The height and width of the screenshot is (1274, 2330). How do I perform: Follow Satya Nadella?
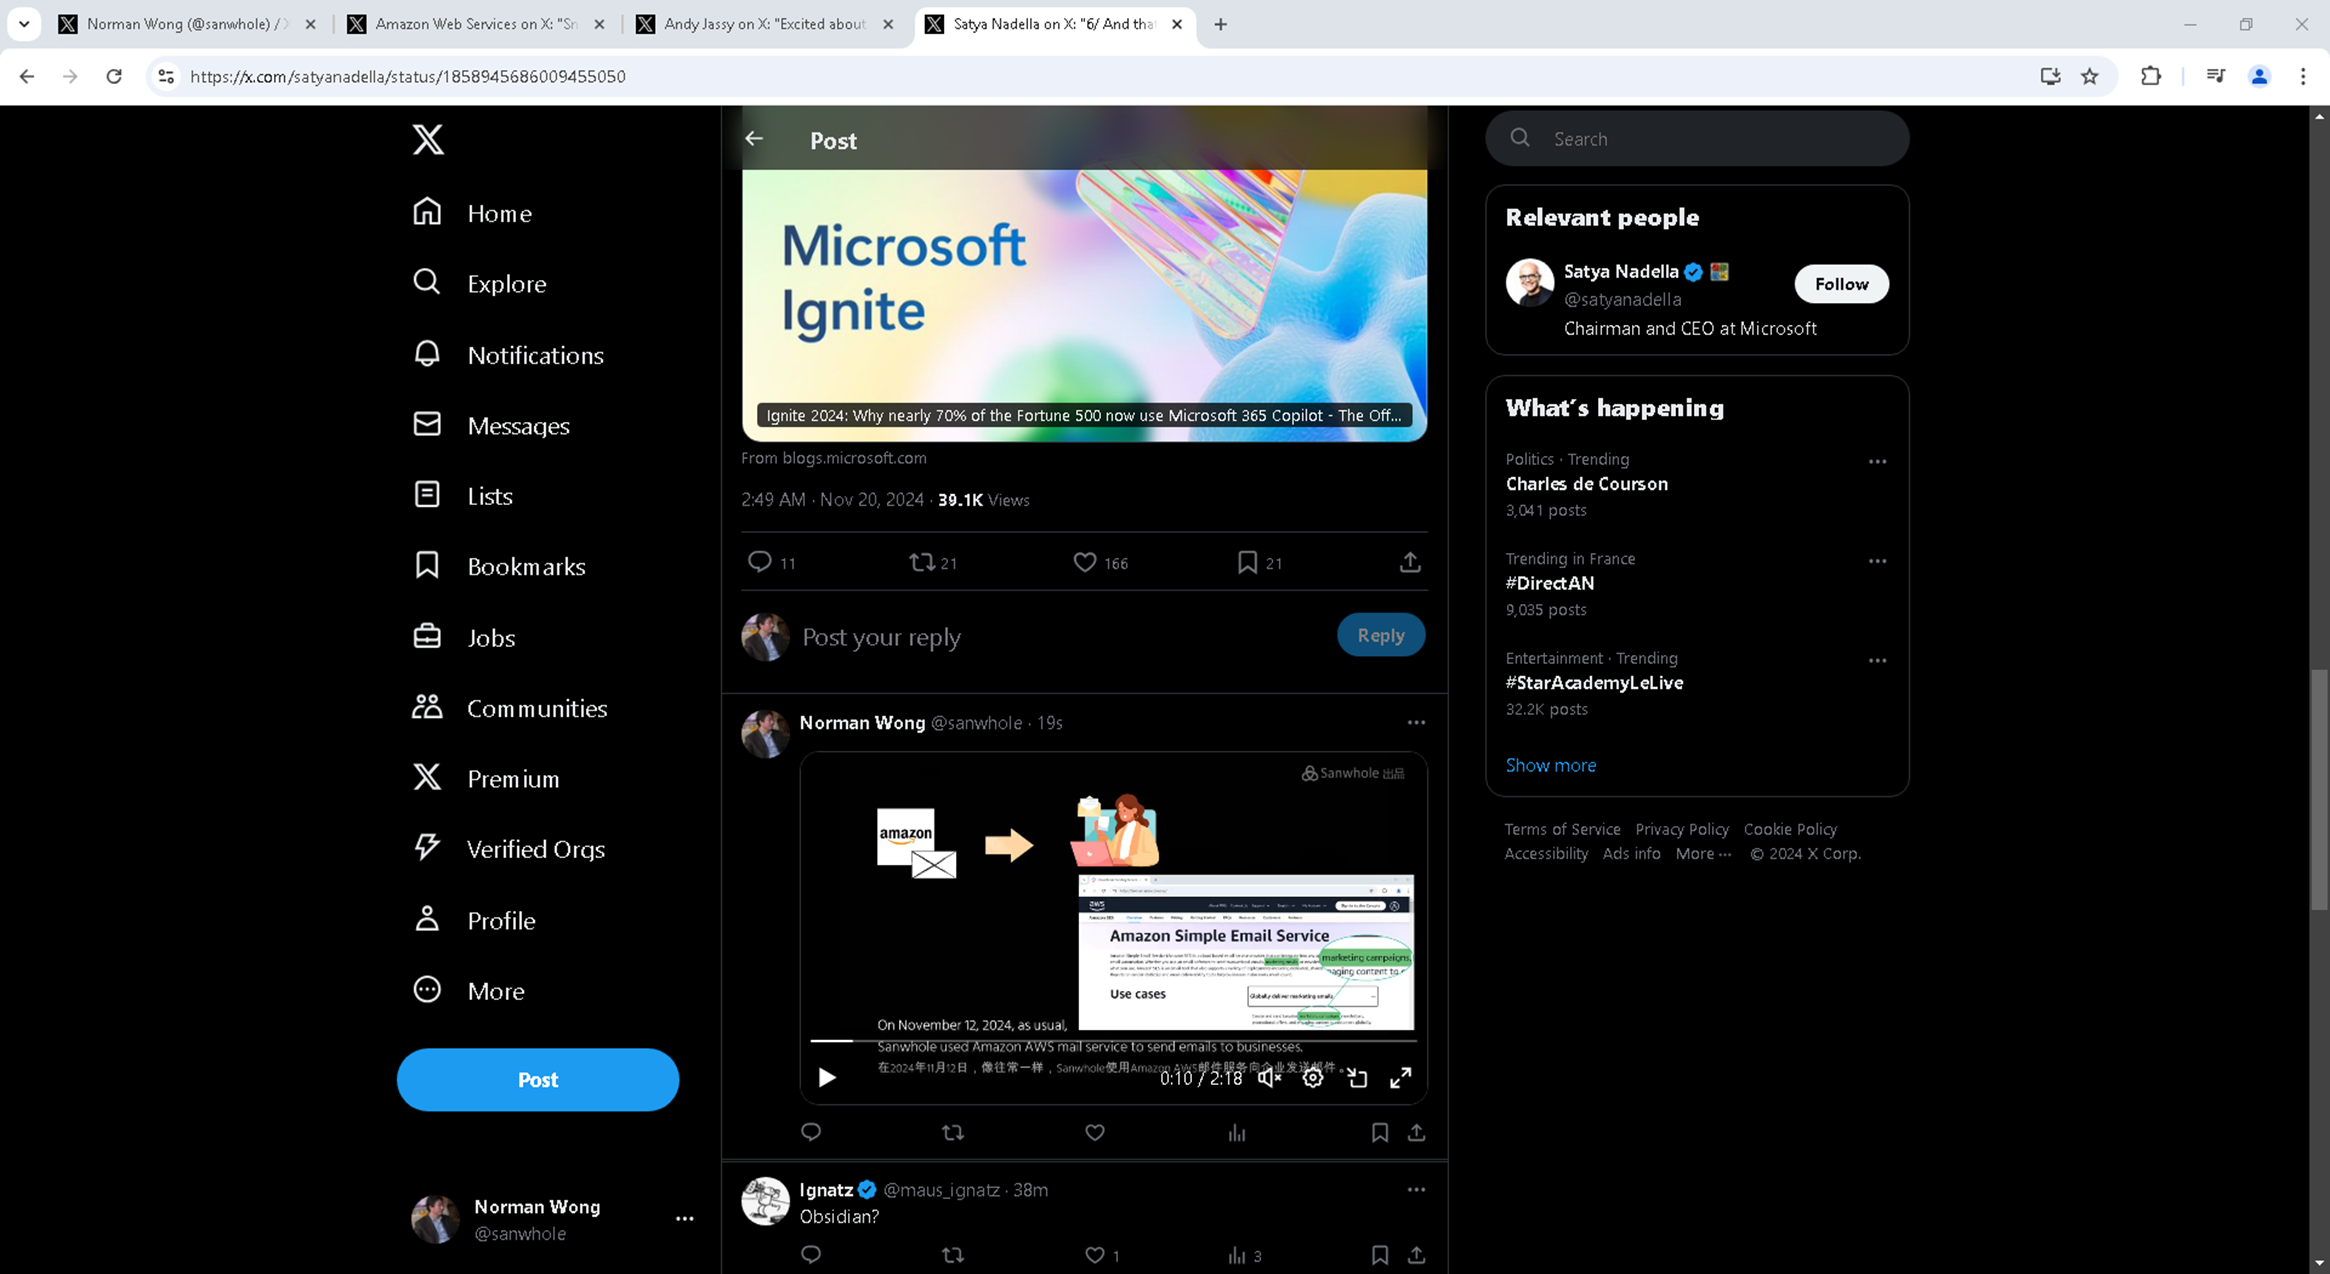1841,284
